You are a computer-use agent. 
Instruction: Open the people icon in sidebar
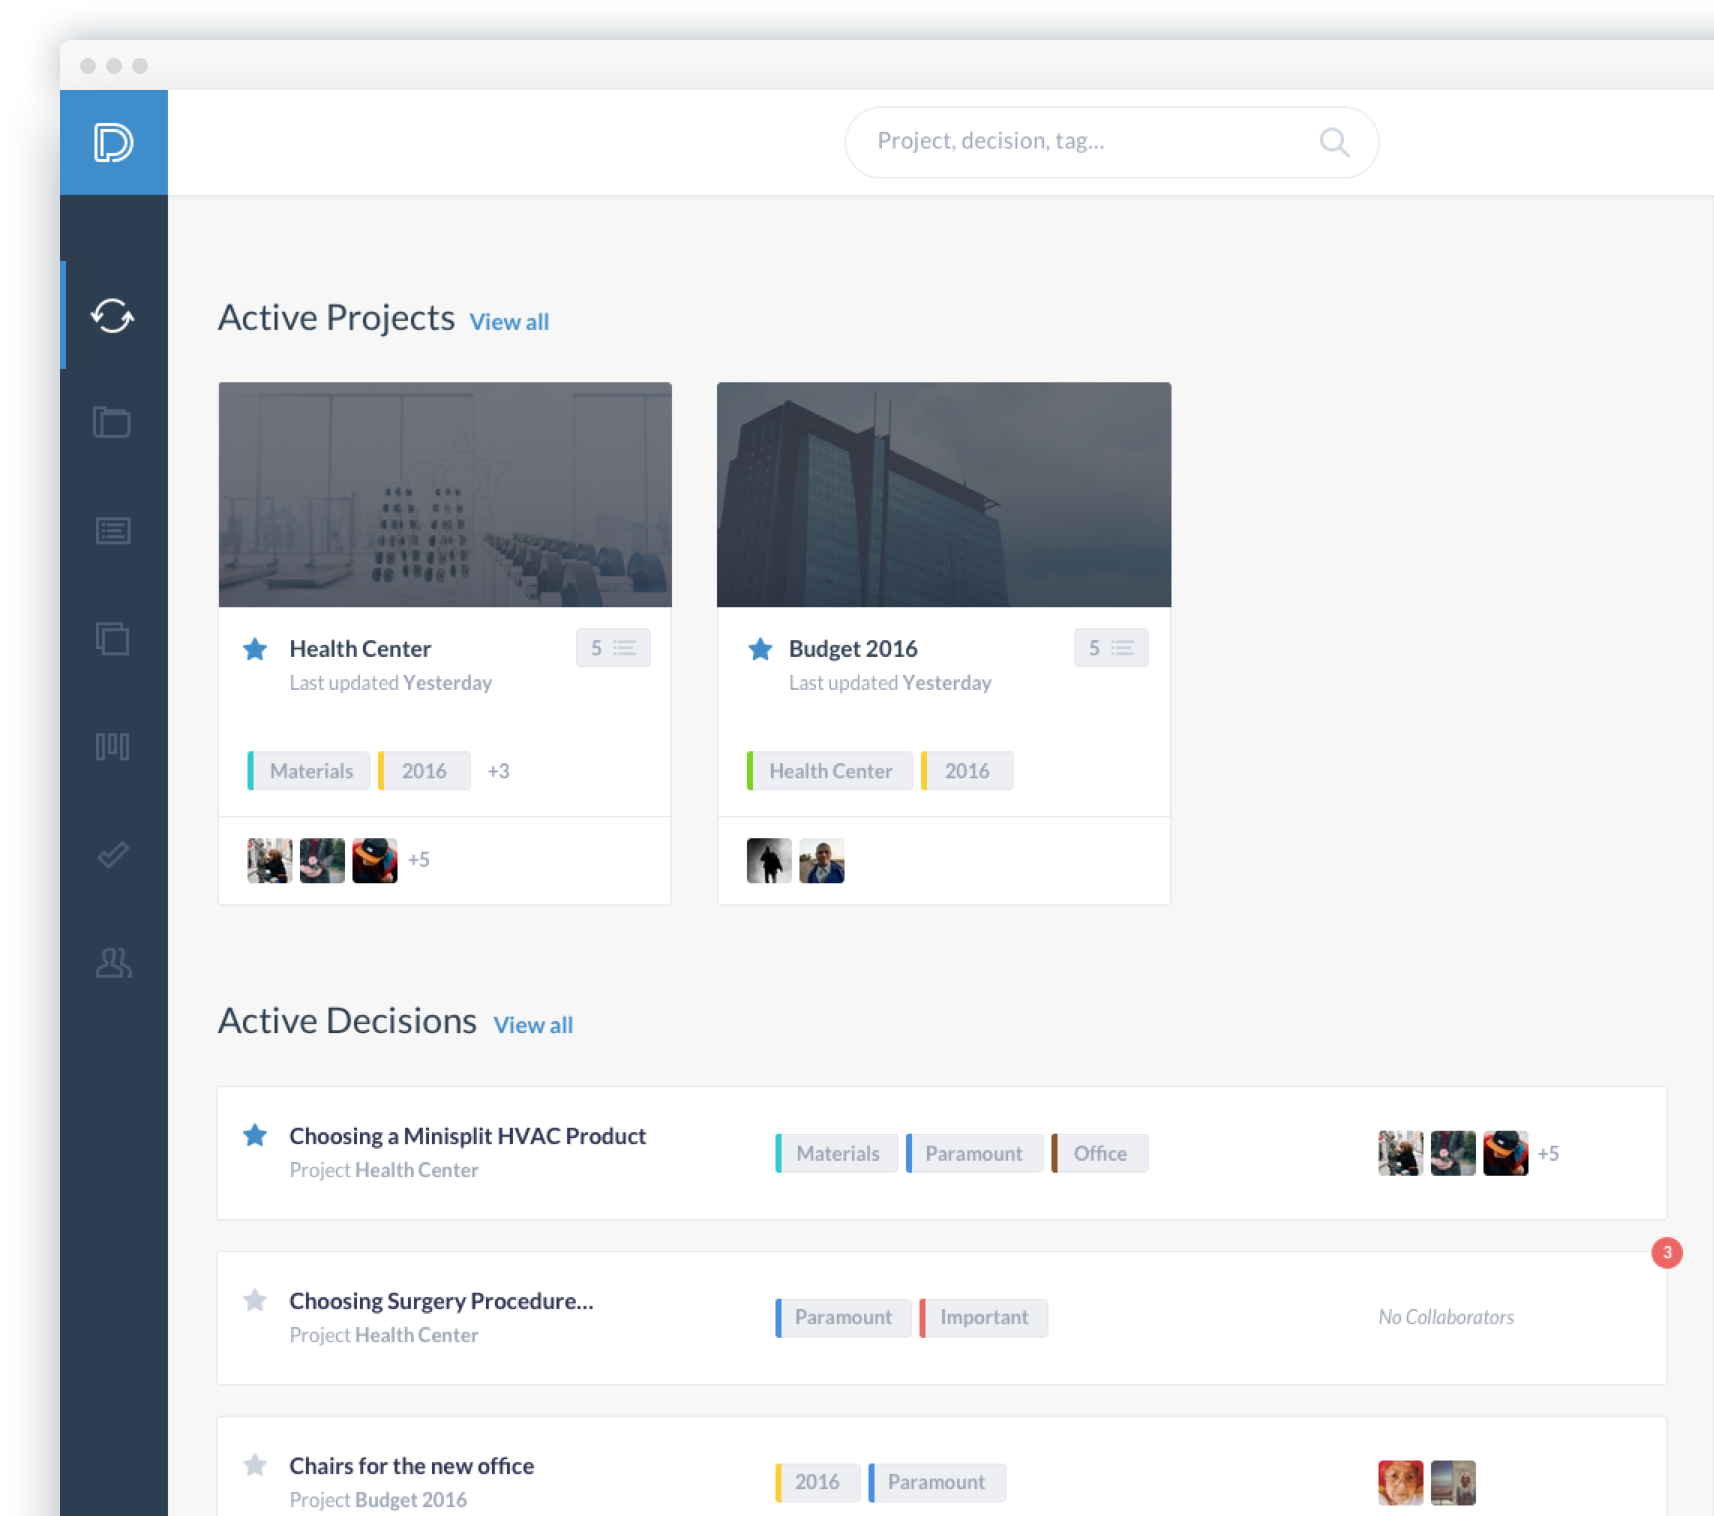pyautogui.click(x=113, y=962)
